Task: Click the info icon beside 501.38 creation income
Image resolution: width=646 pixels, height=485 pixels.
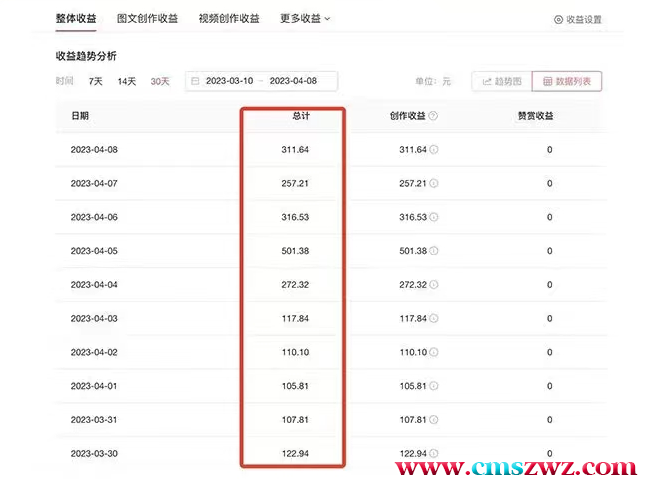Action: [434, 251]
